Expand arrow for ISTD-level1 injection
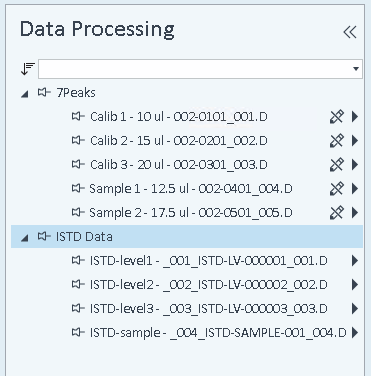371x376 pixels. click(x=355, y=261)
